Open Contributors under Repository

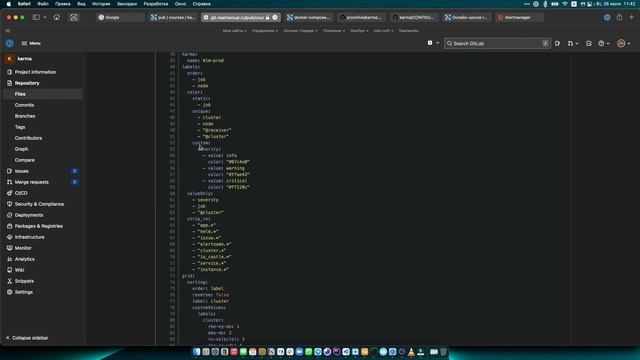pyautogui.click(x=28, y=138)
